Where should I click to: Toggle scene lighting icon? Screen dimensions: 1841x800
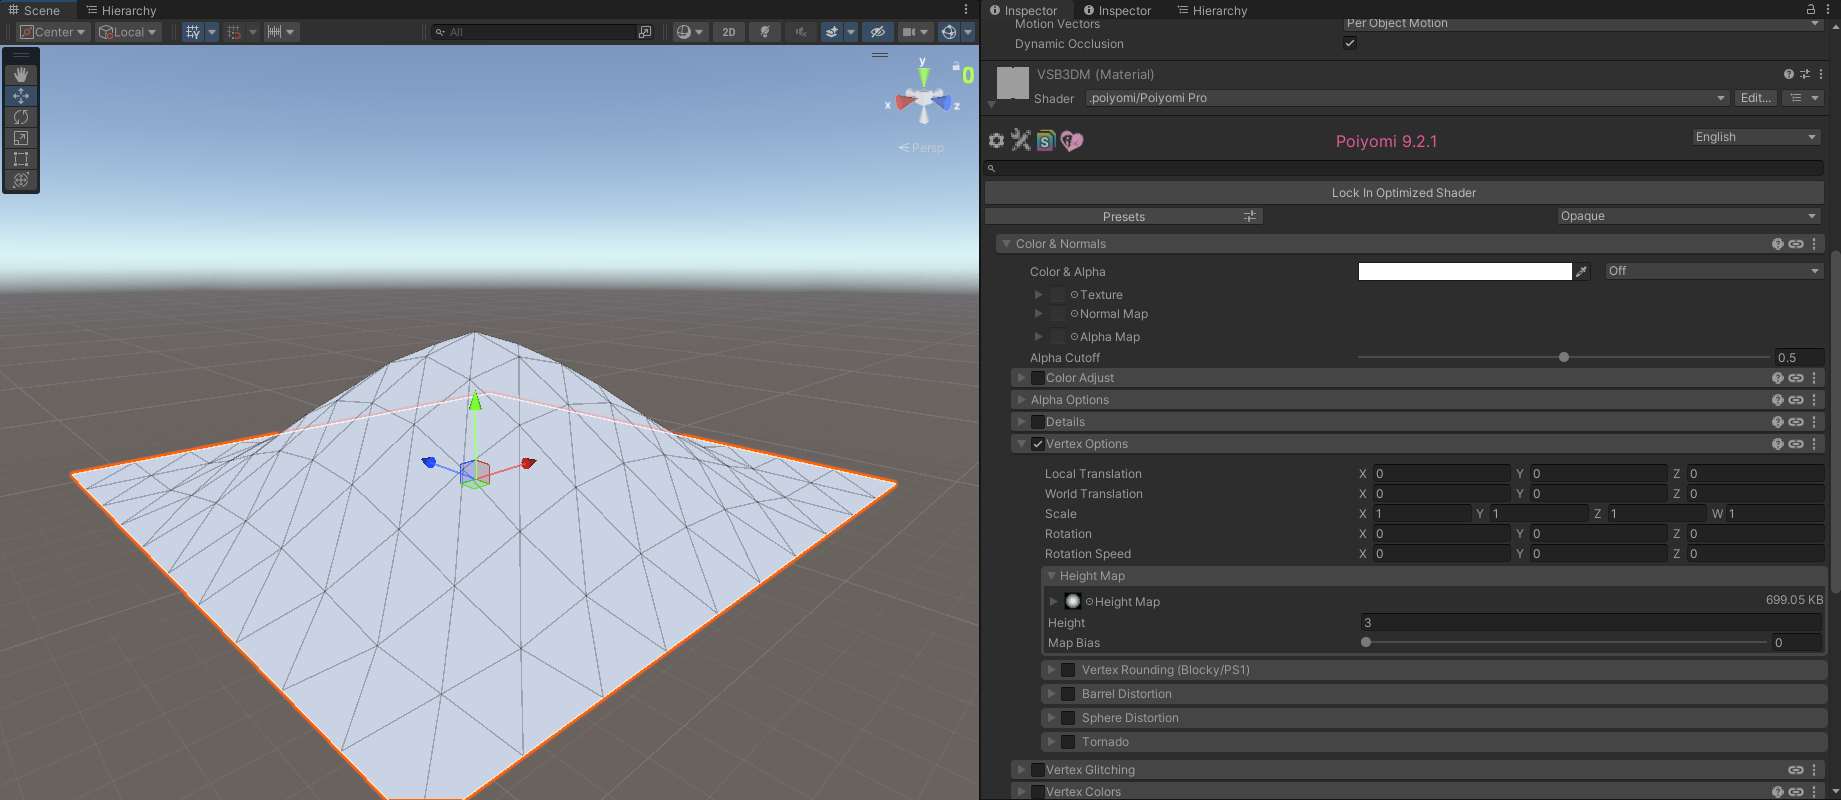point(765,32)
